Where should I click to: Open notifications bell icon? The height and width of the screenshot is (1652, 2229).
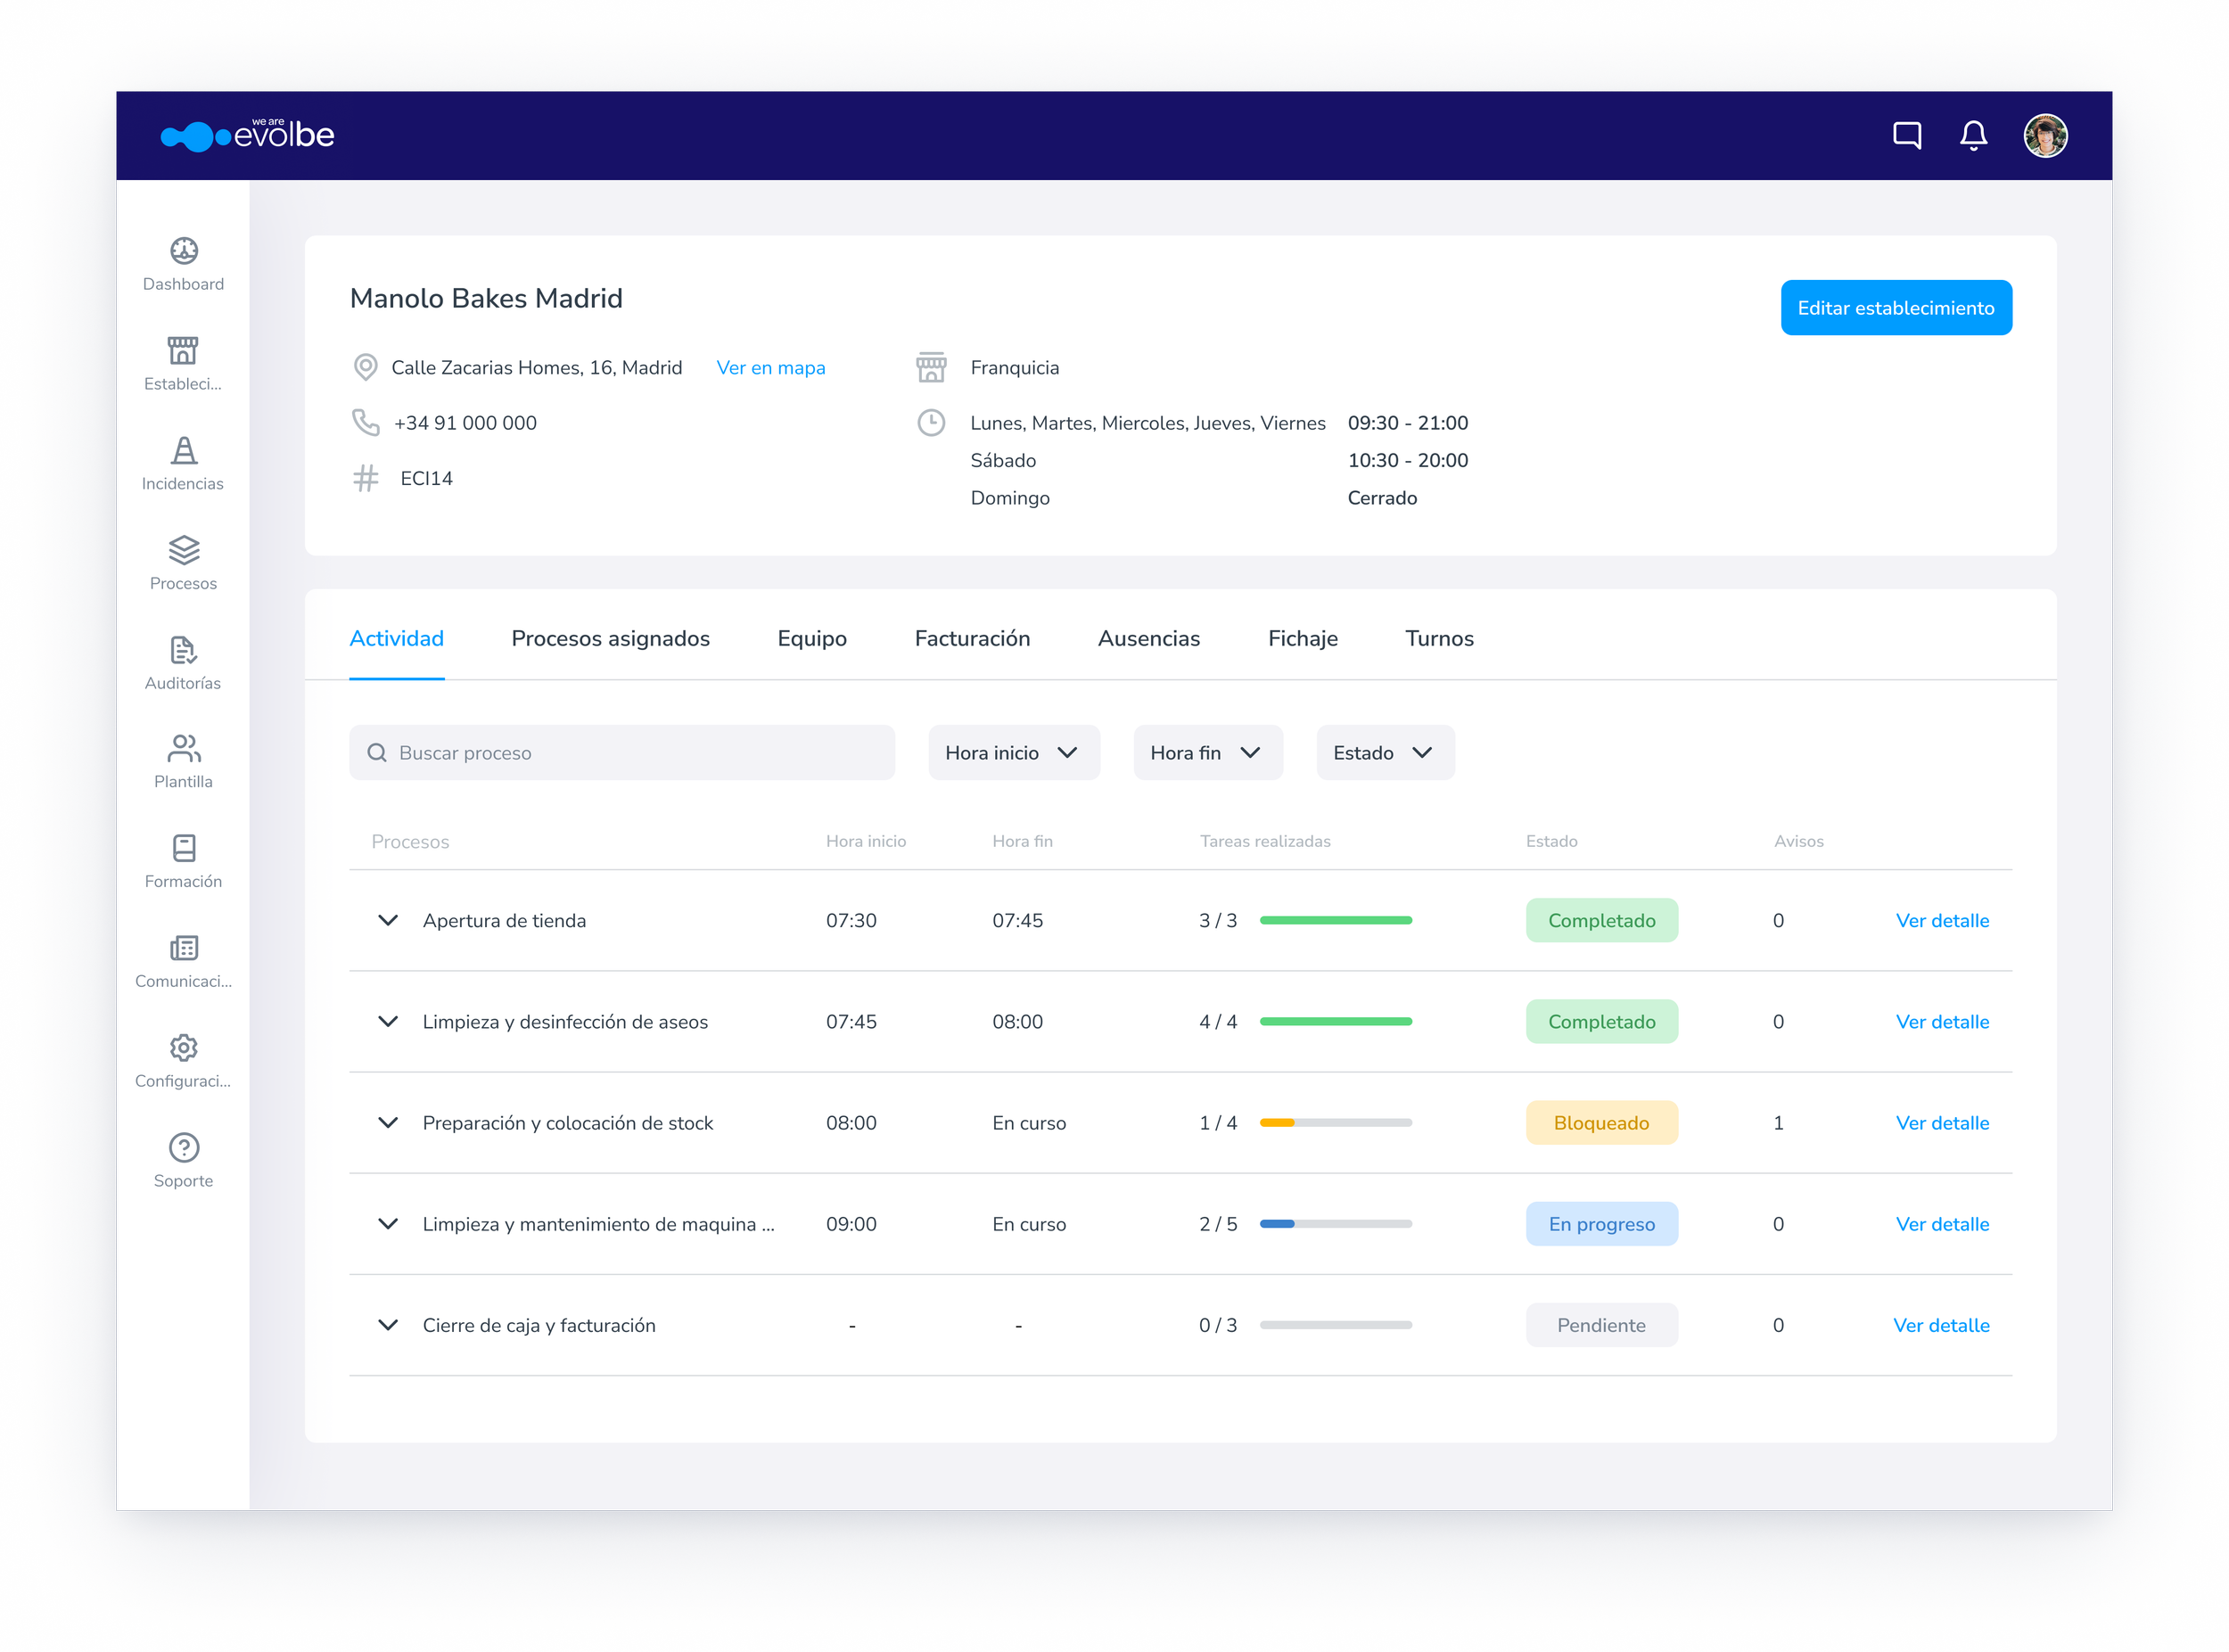coord(1973,135)
